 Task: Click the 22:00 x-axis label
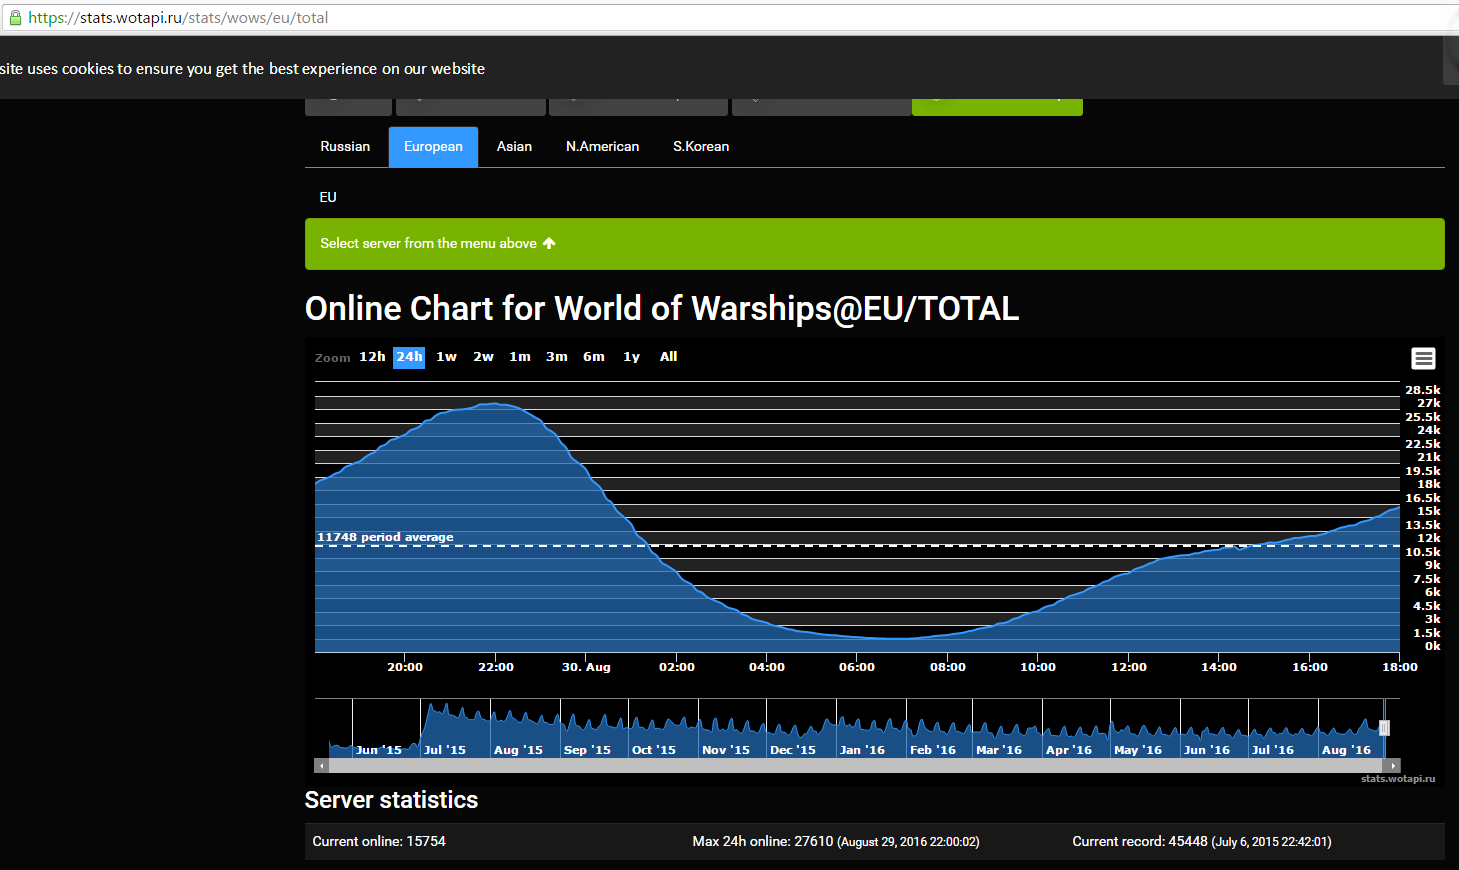click(496, 667)
